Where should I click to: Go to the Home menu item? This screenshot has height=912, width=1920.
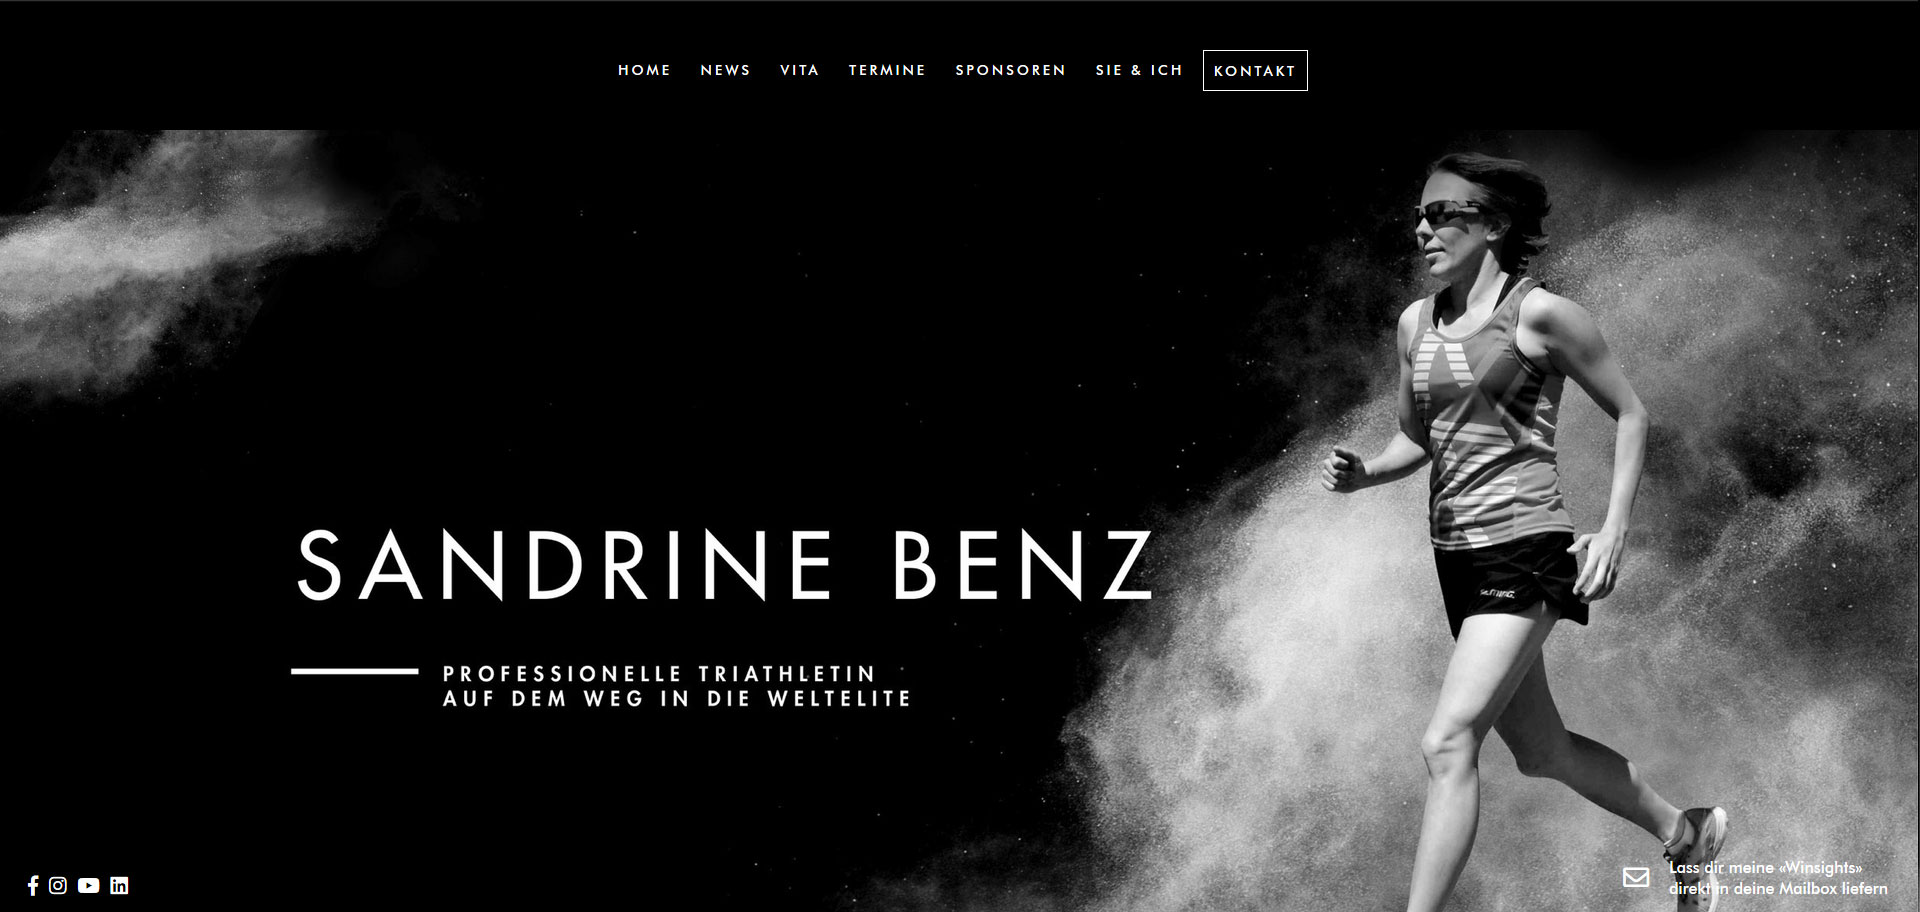tap(644, 70)
